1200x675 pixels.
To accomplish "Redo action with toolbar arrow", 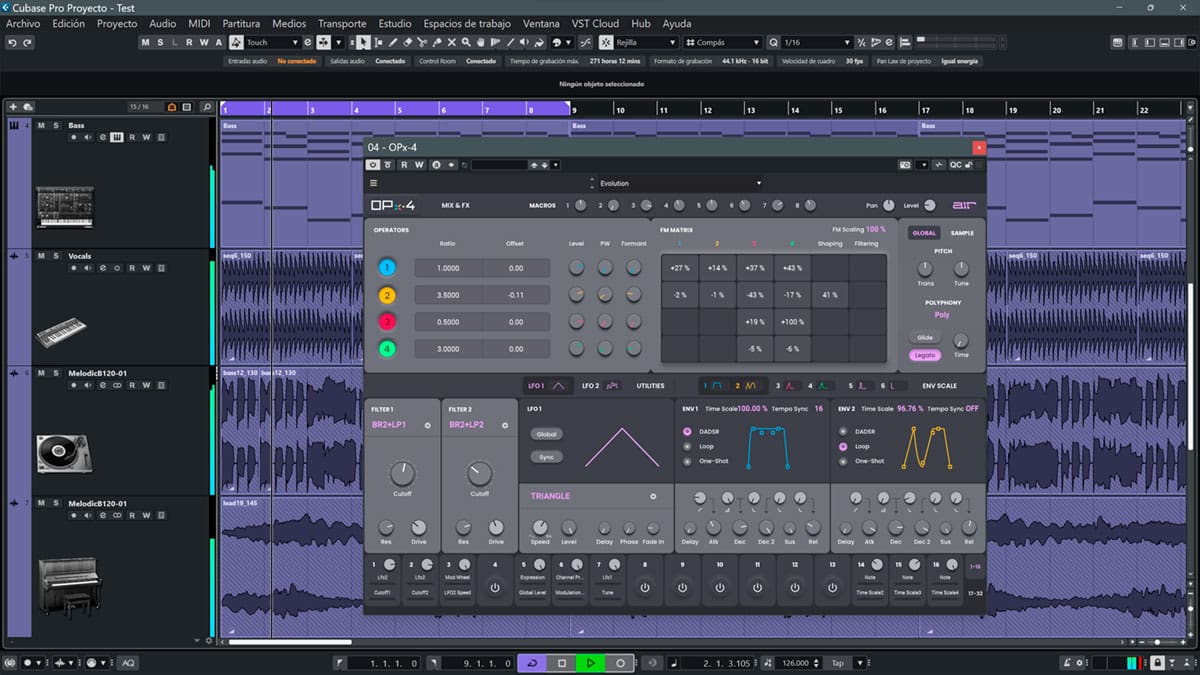I will 27,42.
